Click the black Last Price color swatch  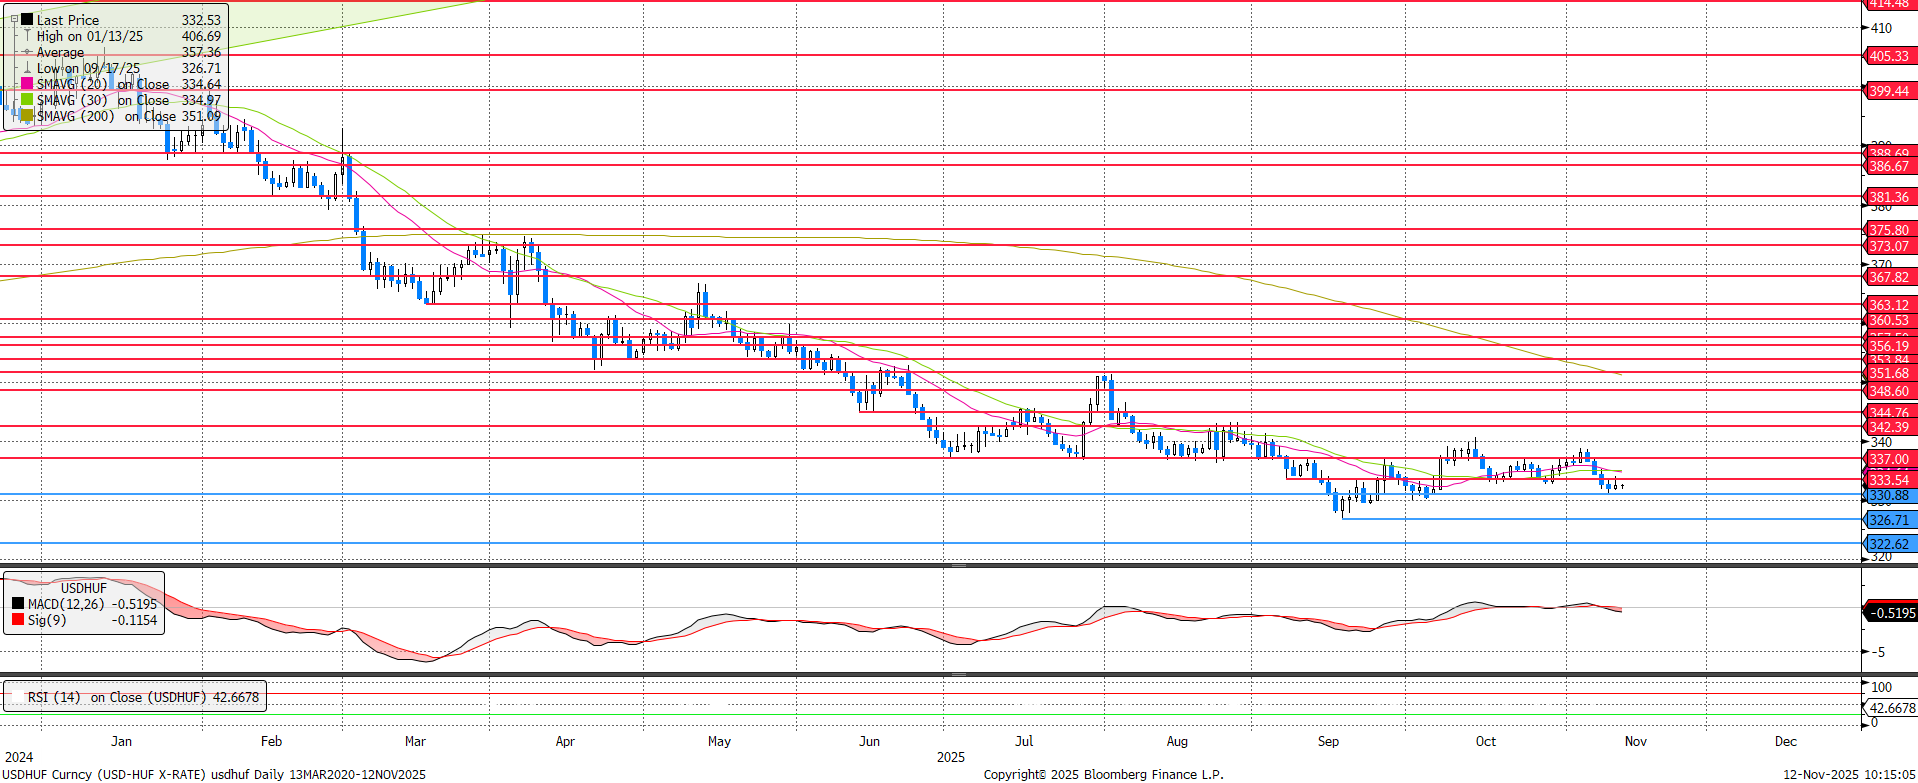(27, 19)
